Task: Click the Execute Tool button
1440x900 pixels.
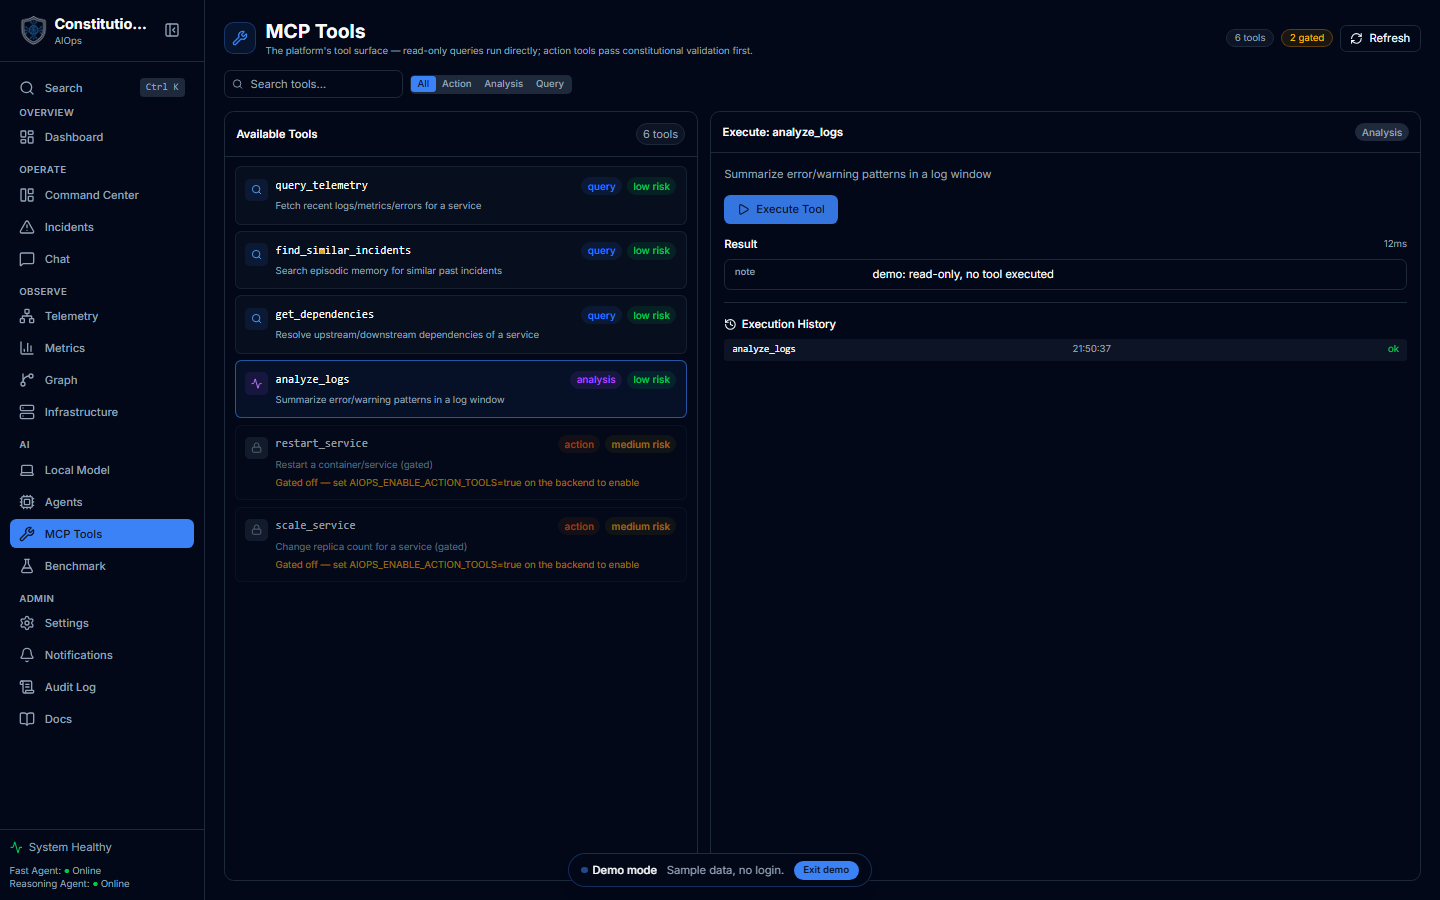Action: [x=781, y=209]
